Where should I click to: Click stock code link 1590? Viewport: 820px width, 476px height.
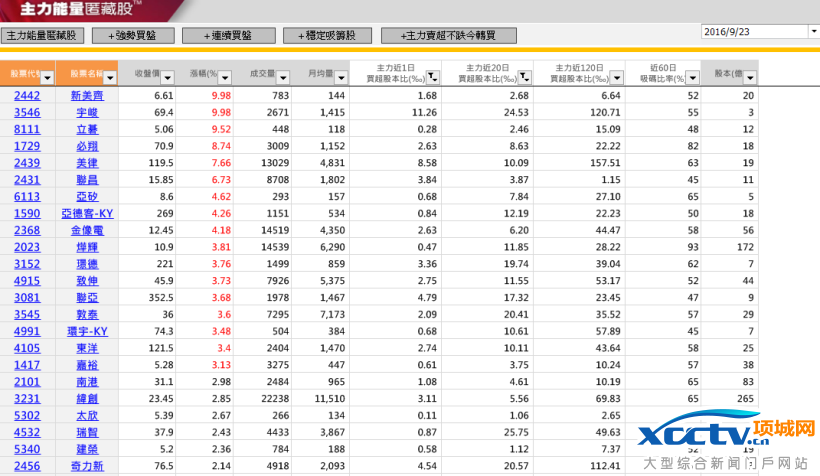pyautogui.click(x=27, y=213)
